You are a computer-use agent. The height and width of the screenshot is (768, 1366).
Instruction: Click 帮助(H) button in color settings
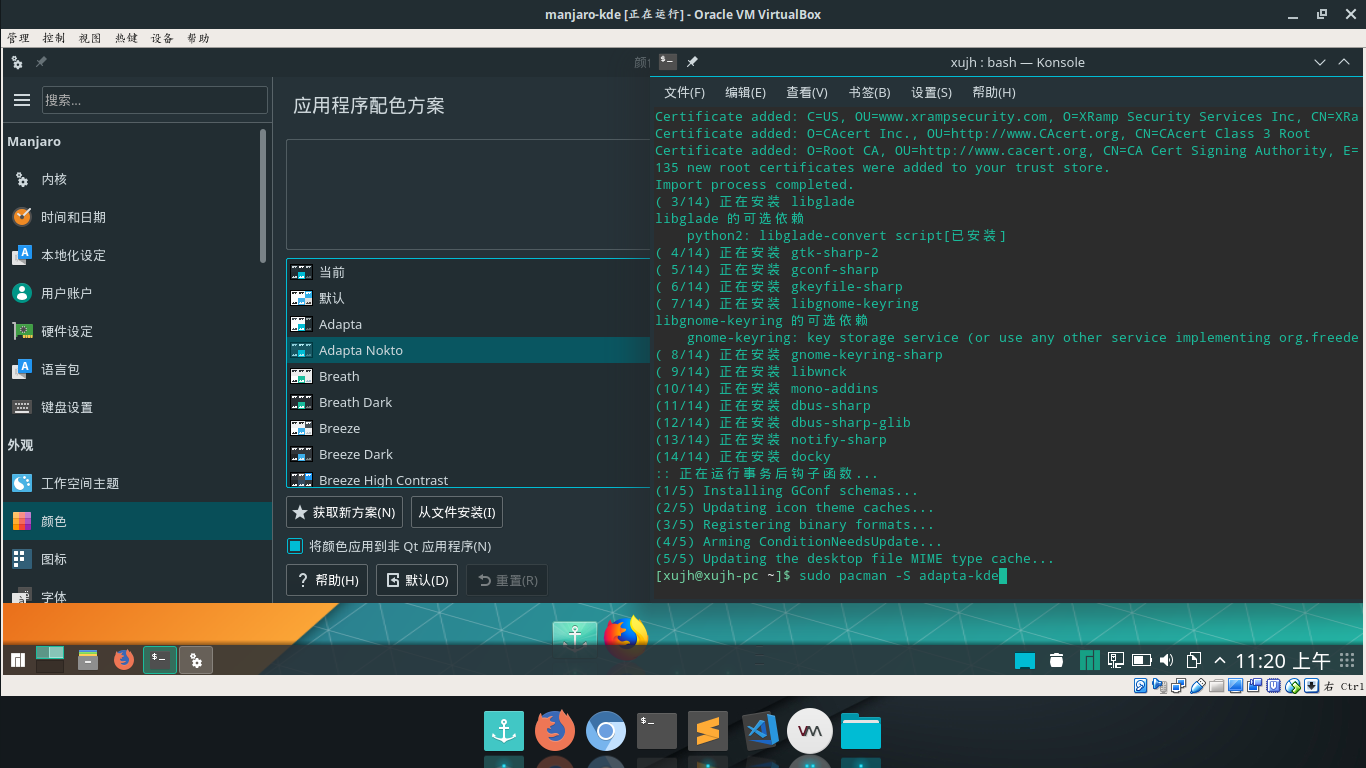point(327,580)
